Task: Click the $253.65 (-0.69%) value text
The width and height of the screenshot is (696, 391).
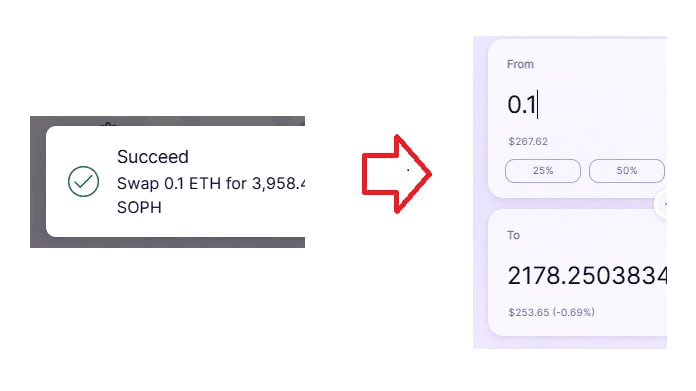Action: pos(552,312)
